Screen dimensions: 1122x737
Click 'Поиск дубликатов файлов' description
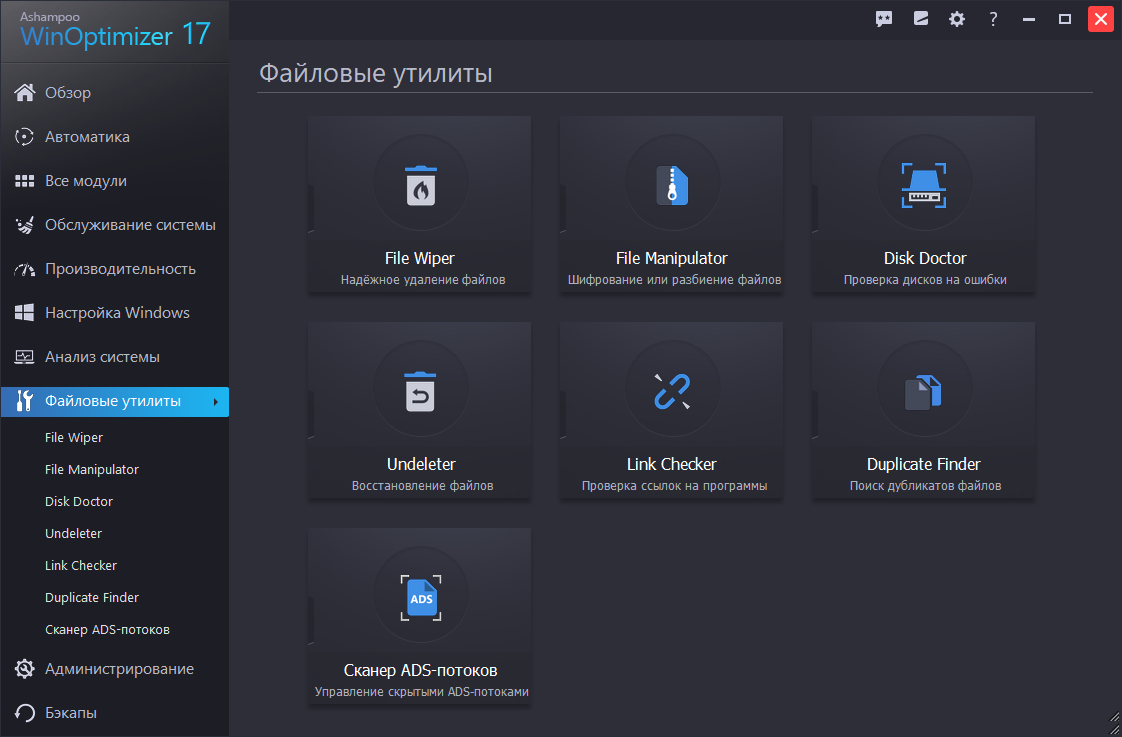pos(925,486)
